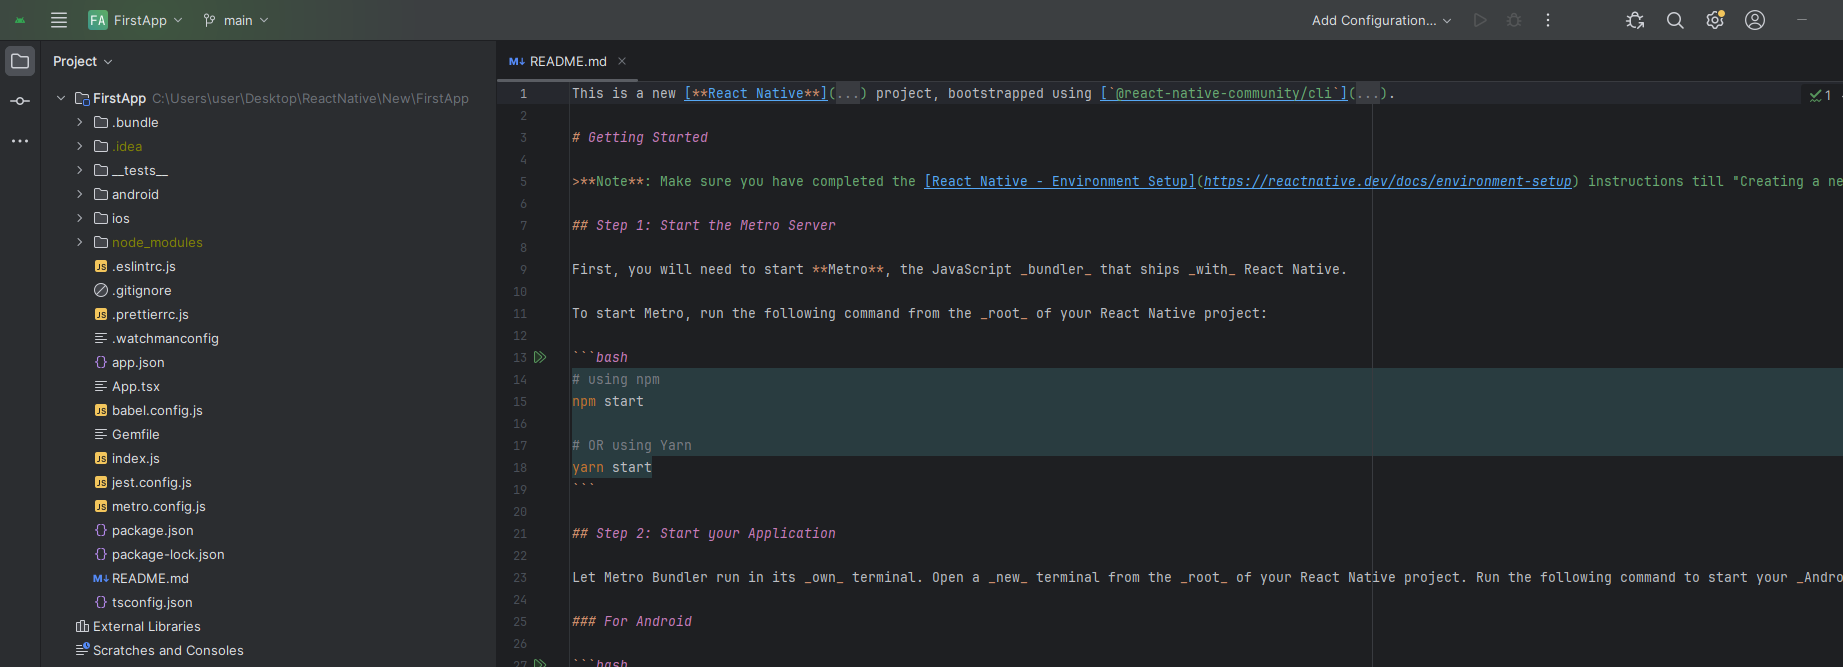Screen dimensions: 1843x667
Task: Place cursor on 'npm start' line
Action: pos(608,401)
